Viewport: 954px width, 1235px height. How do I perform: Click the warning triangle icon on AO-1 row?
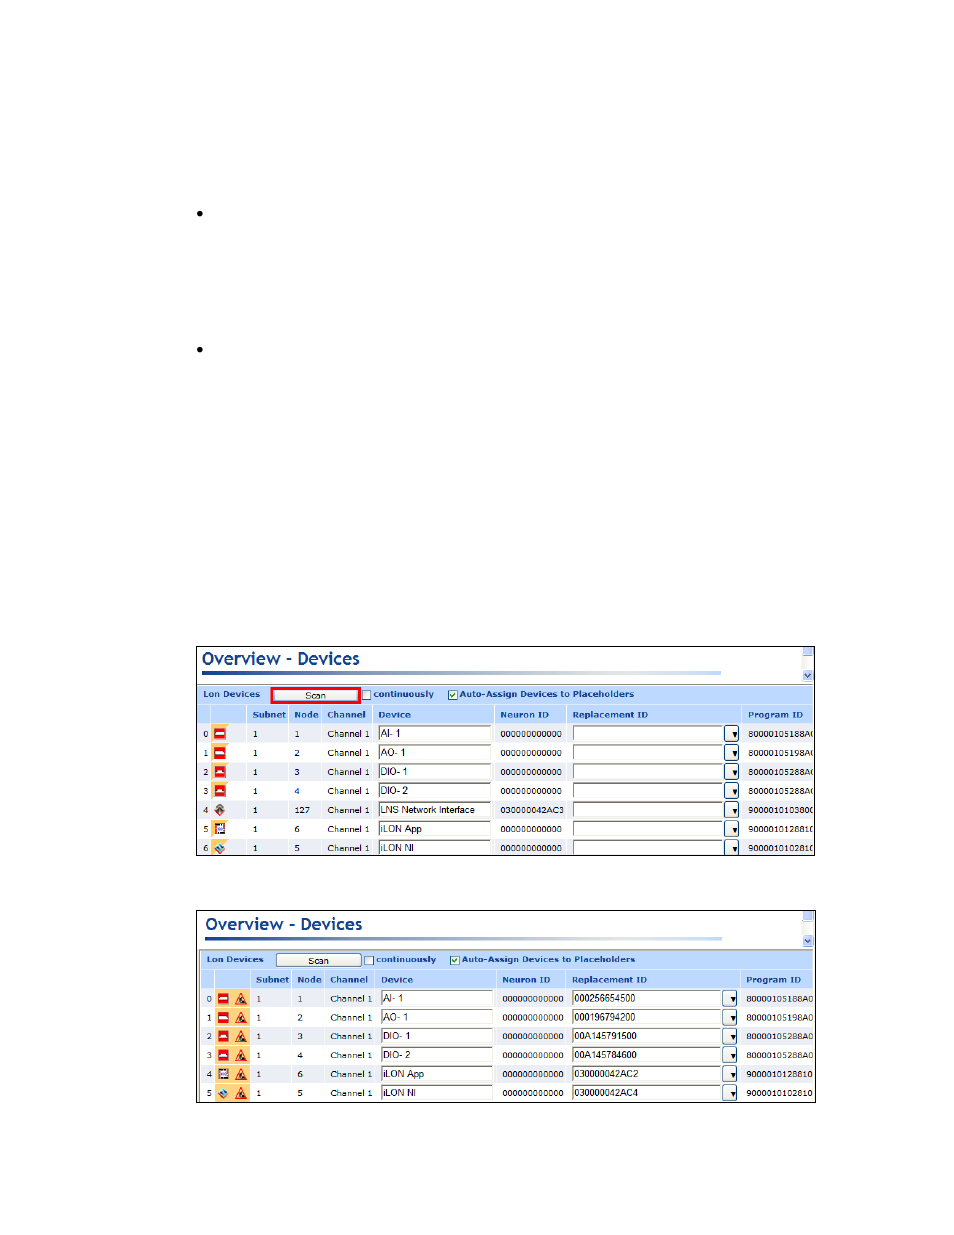coord(241,1018)
